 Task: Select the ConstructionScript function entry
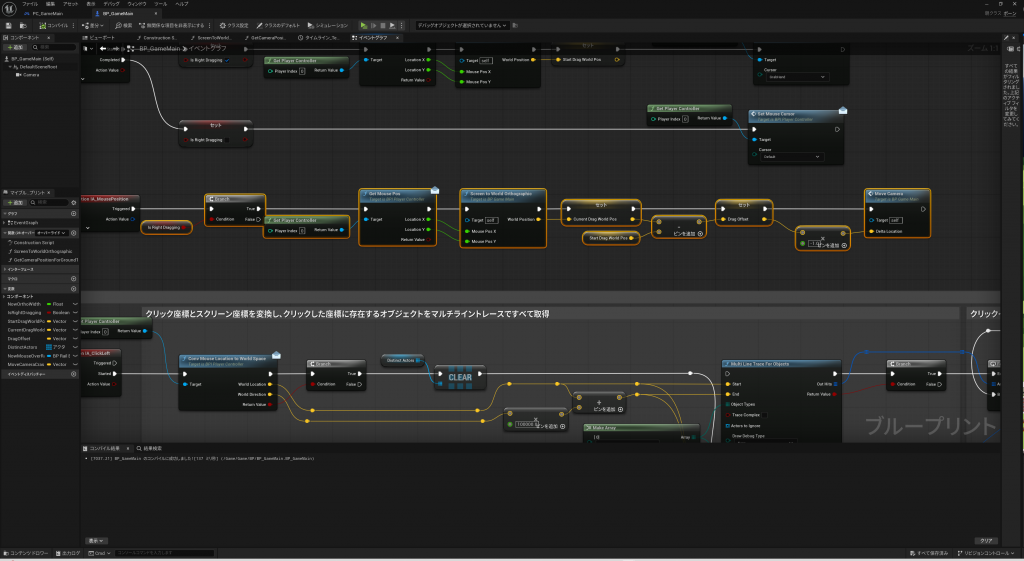(34, 242)
